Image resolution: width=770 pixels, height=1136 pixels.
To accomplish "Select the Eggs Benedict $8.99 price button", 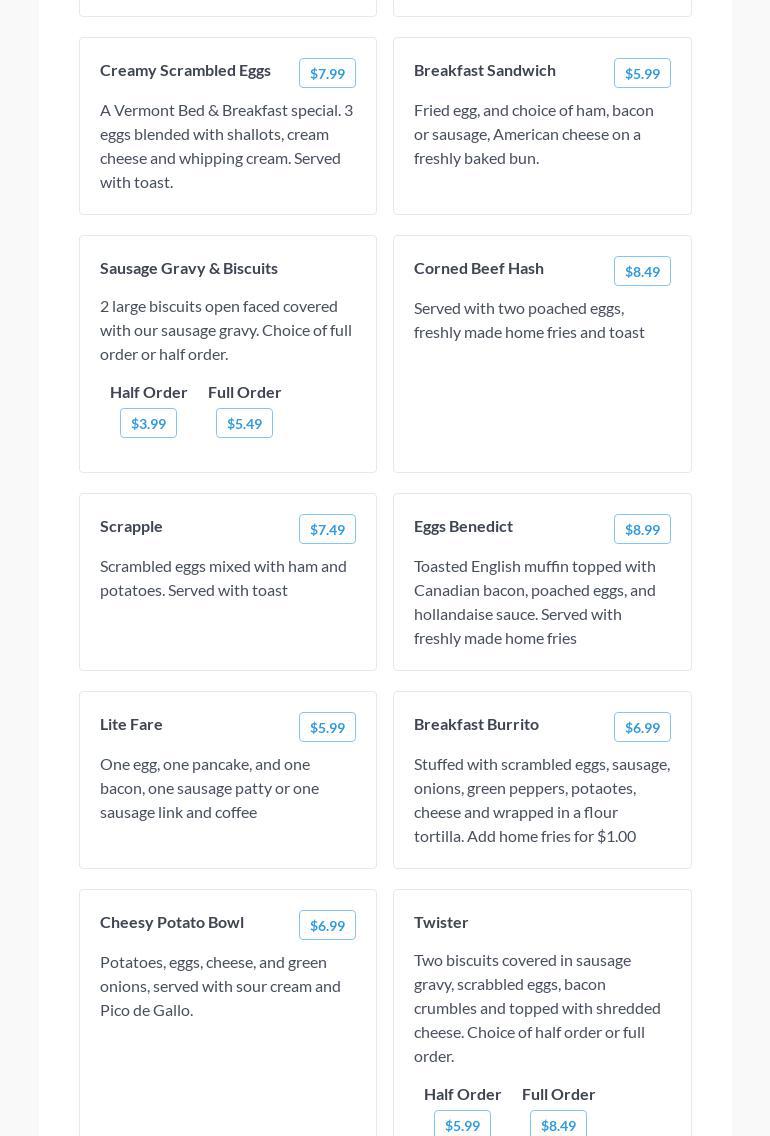I will tap(642, 529).
